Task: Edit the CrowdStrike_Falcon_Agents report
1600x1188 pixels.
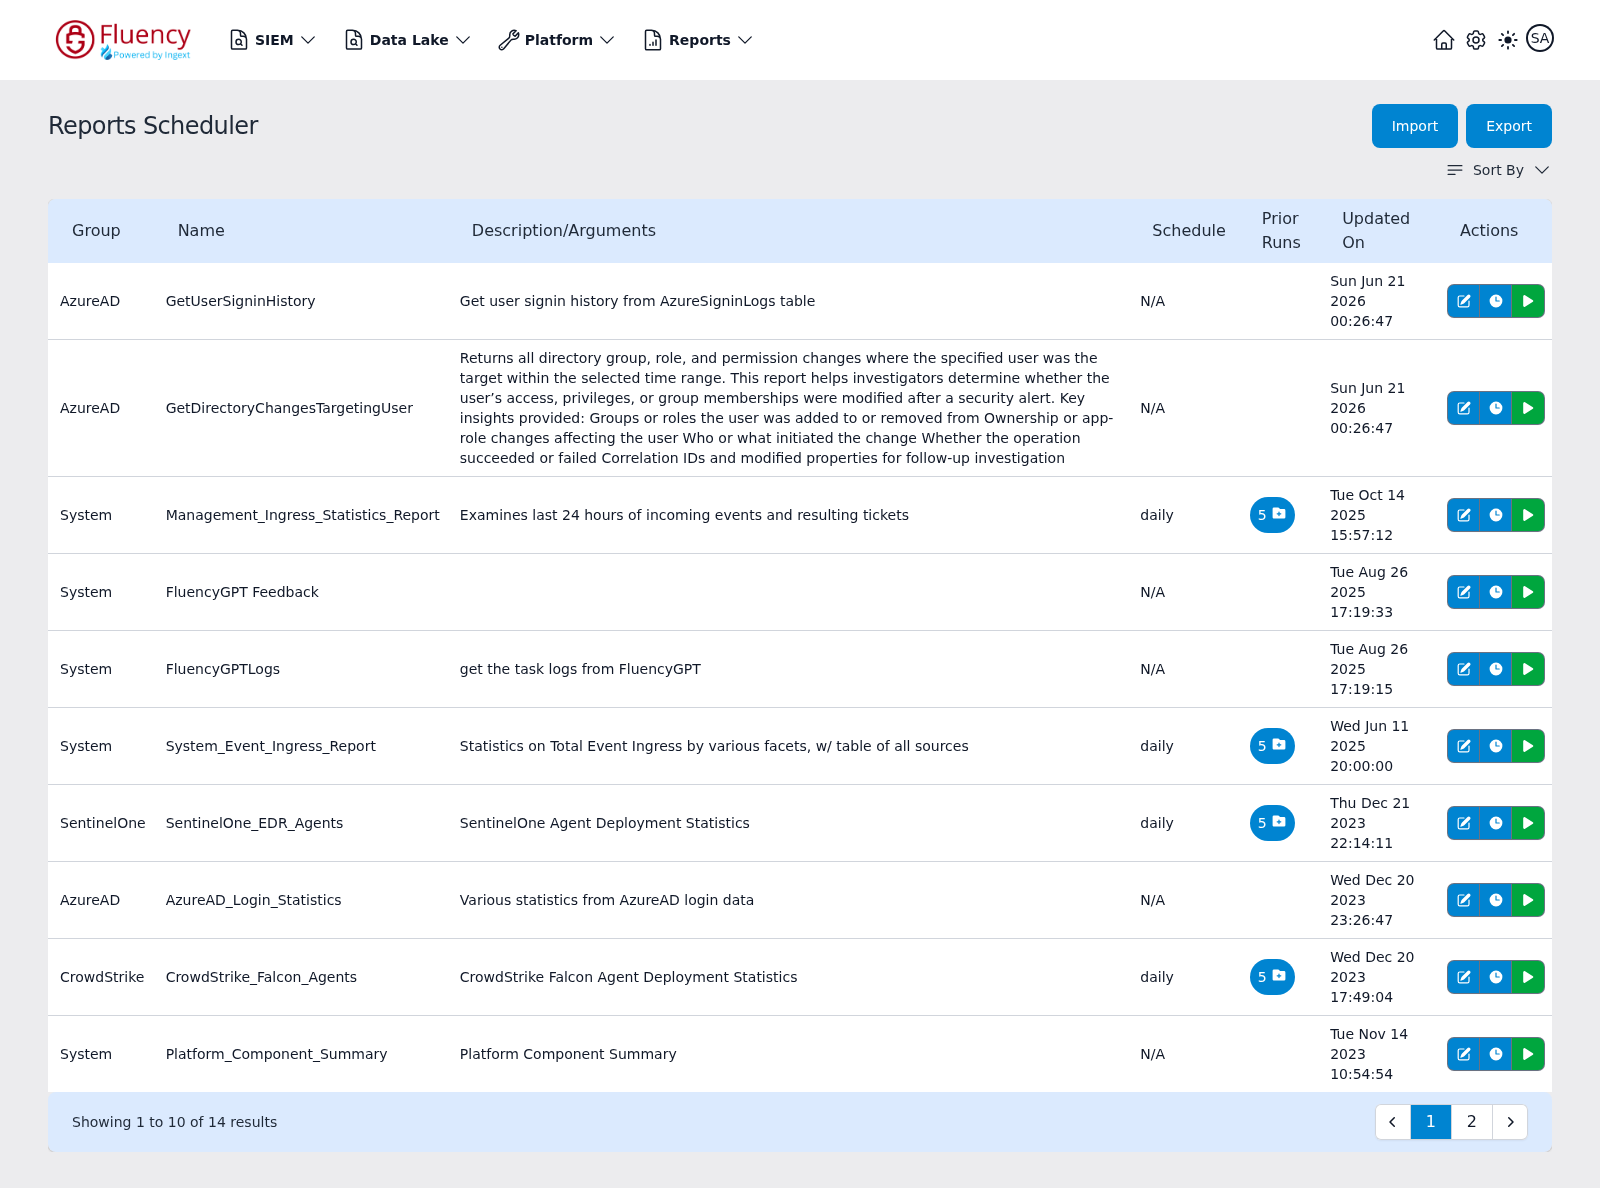Action: pos(1464,977)
